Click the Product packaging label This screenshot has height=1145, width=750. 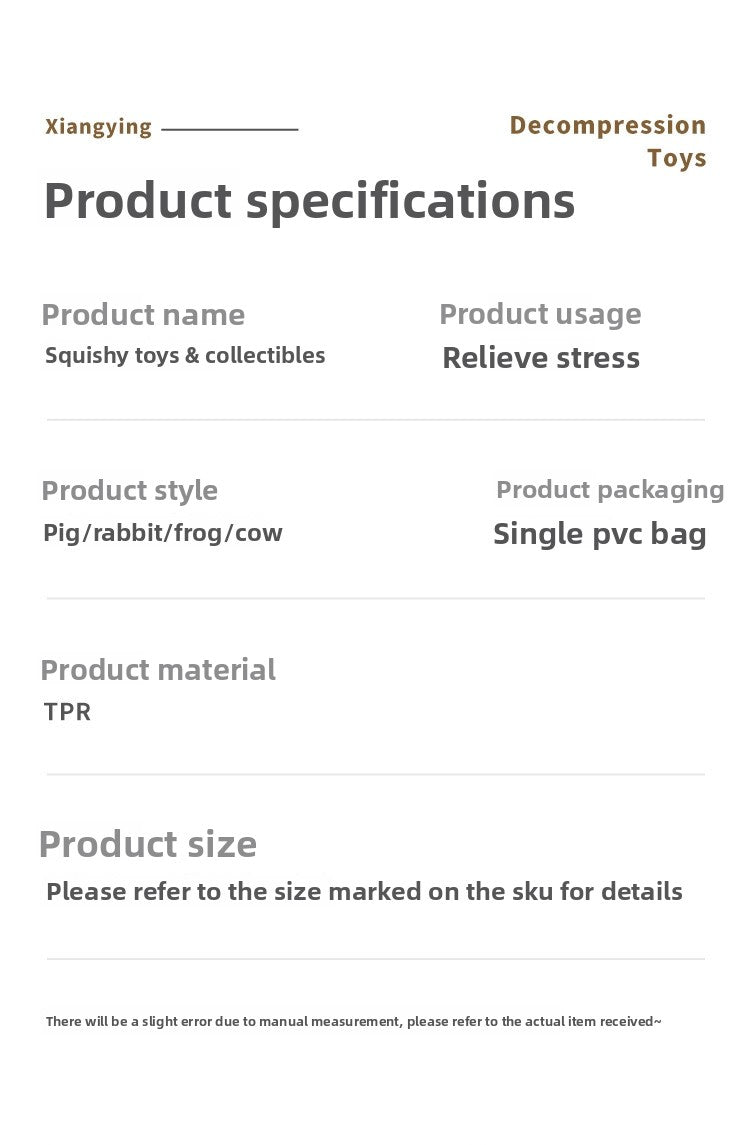click(610, 489)
